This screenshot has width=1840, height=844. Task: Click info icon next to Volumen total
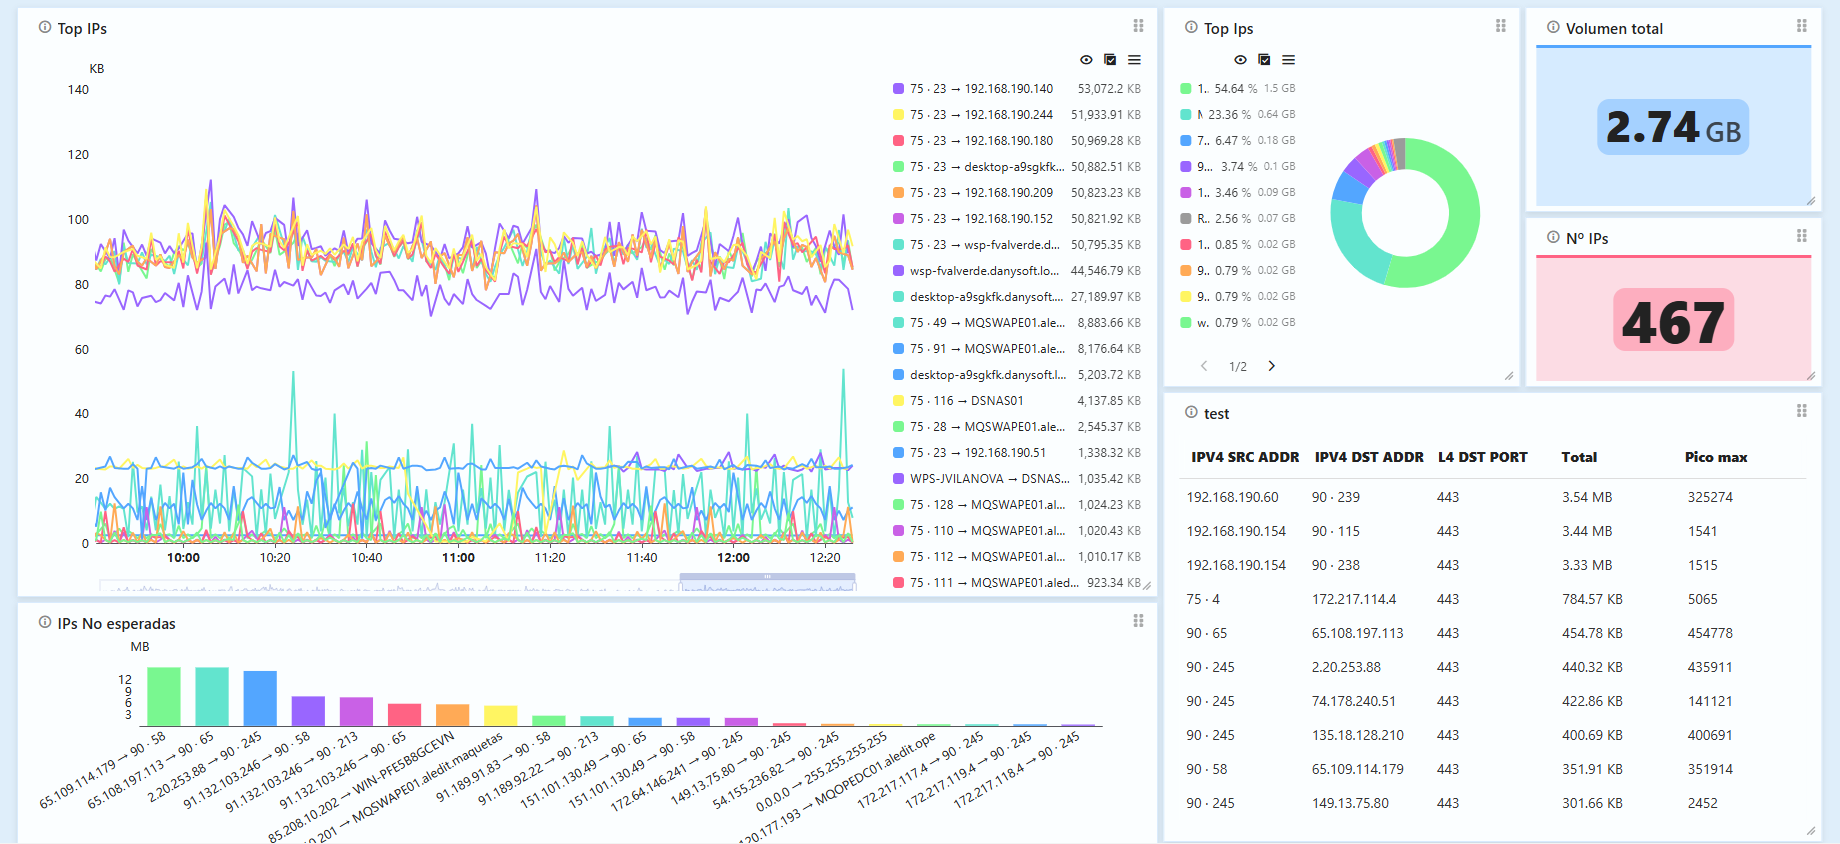(1553, 28)
